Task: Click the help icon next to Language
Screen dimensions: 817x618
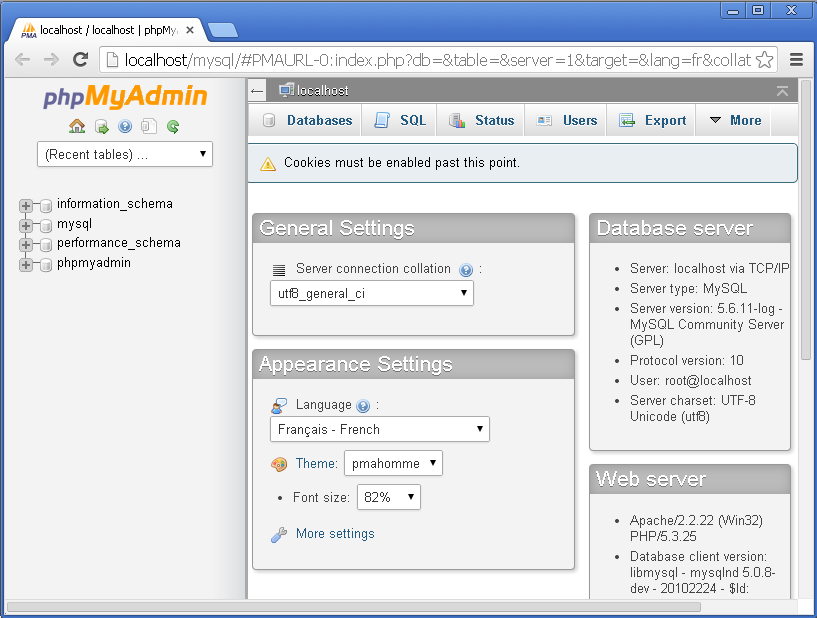Action: pyautogui.click(x=363, y=406)
